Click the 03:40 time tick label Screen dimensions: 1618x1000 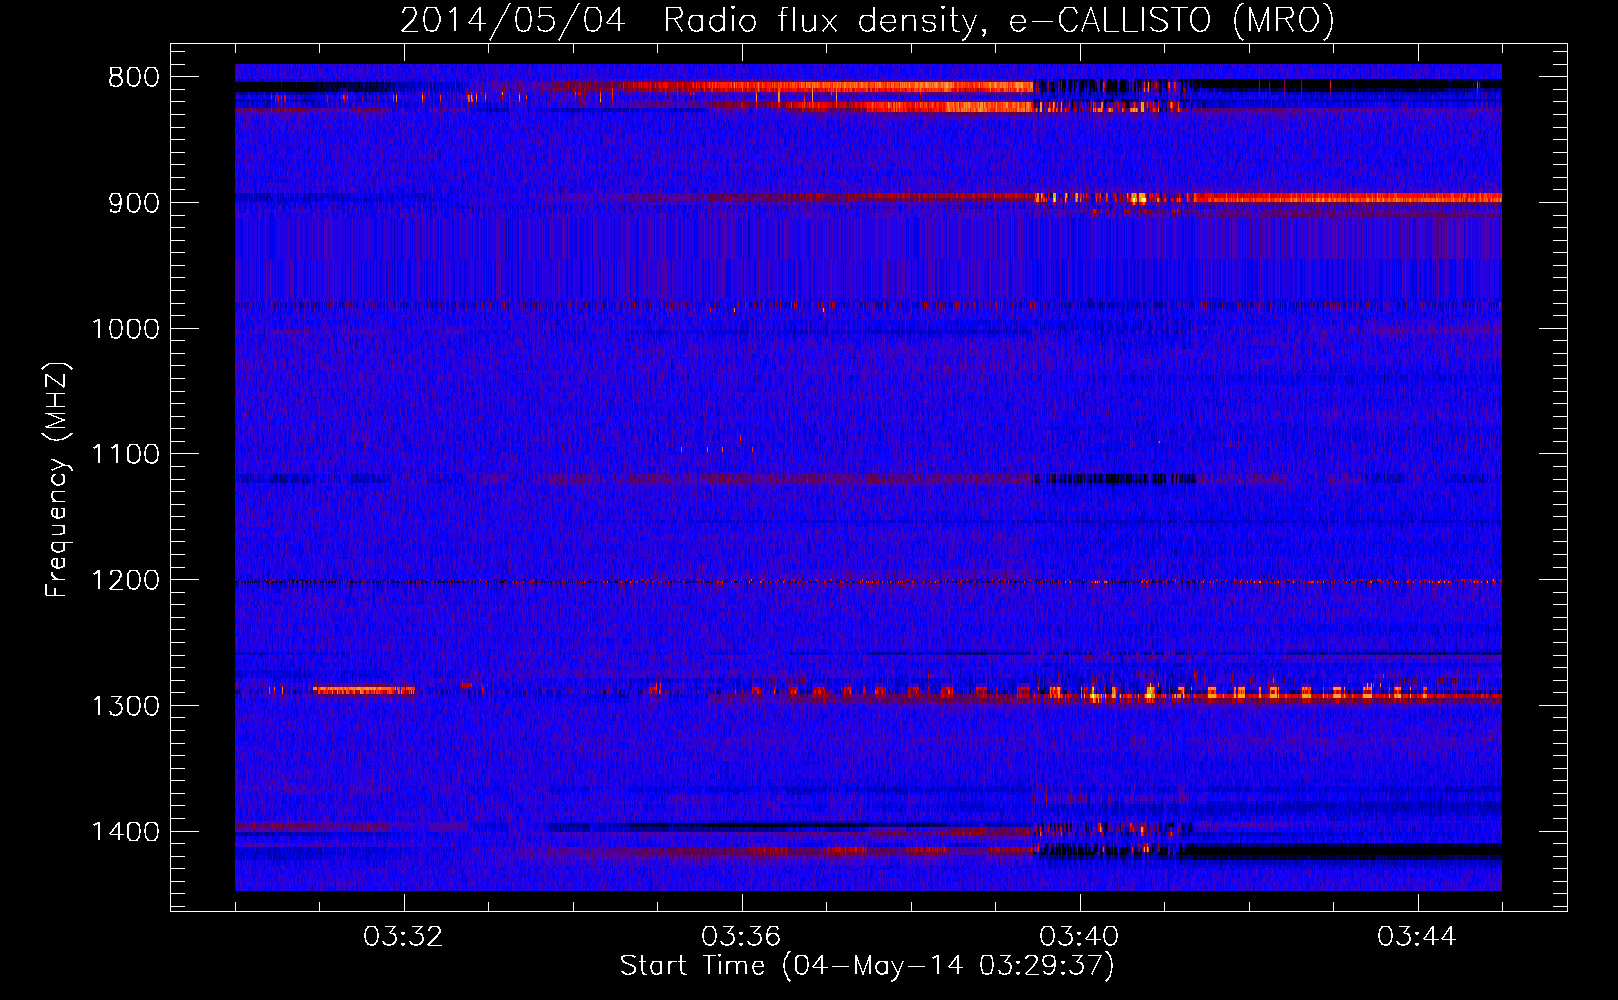pos(1079,937)
